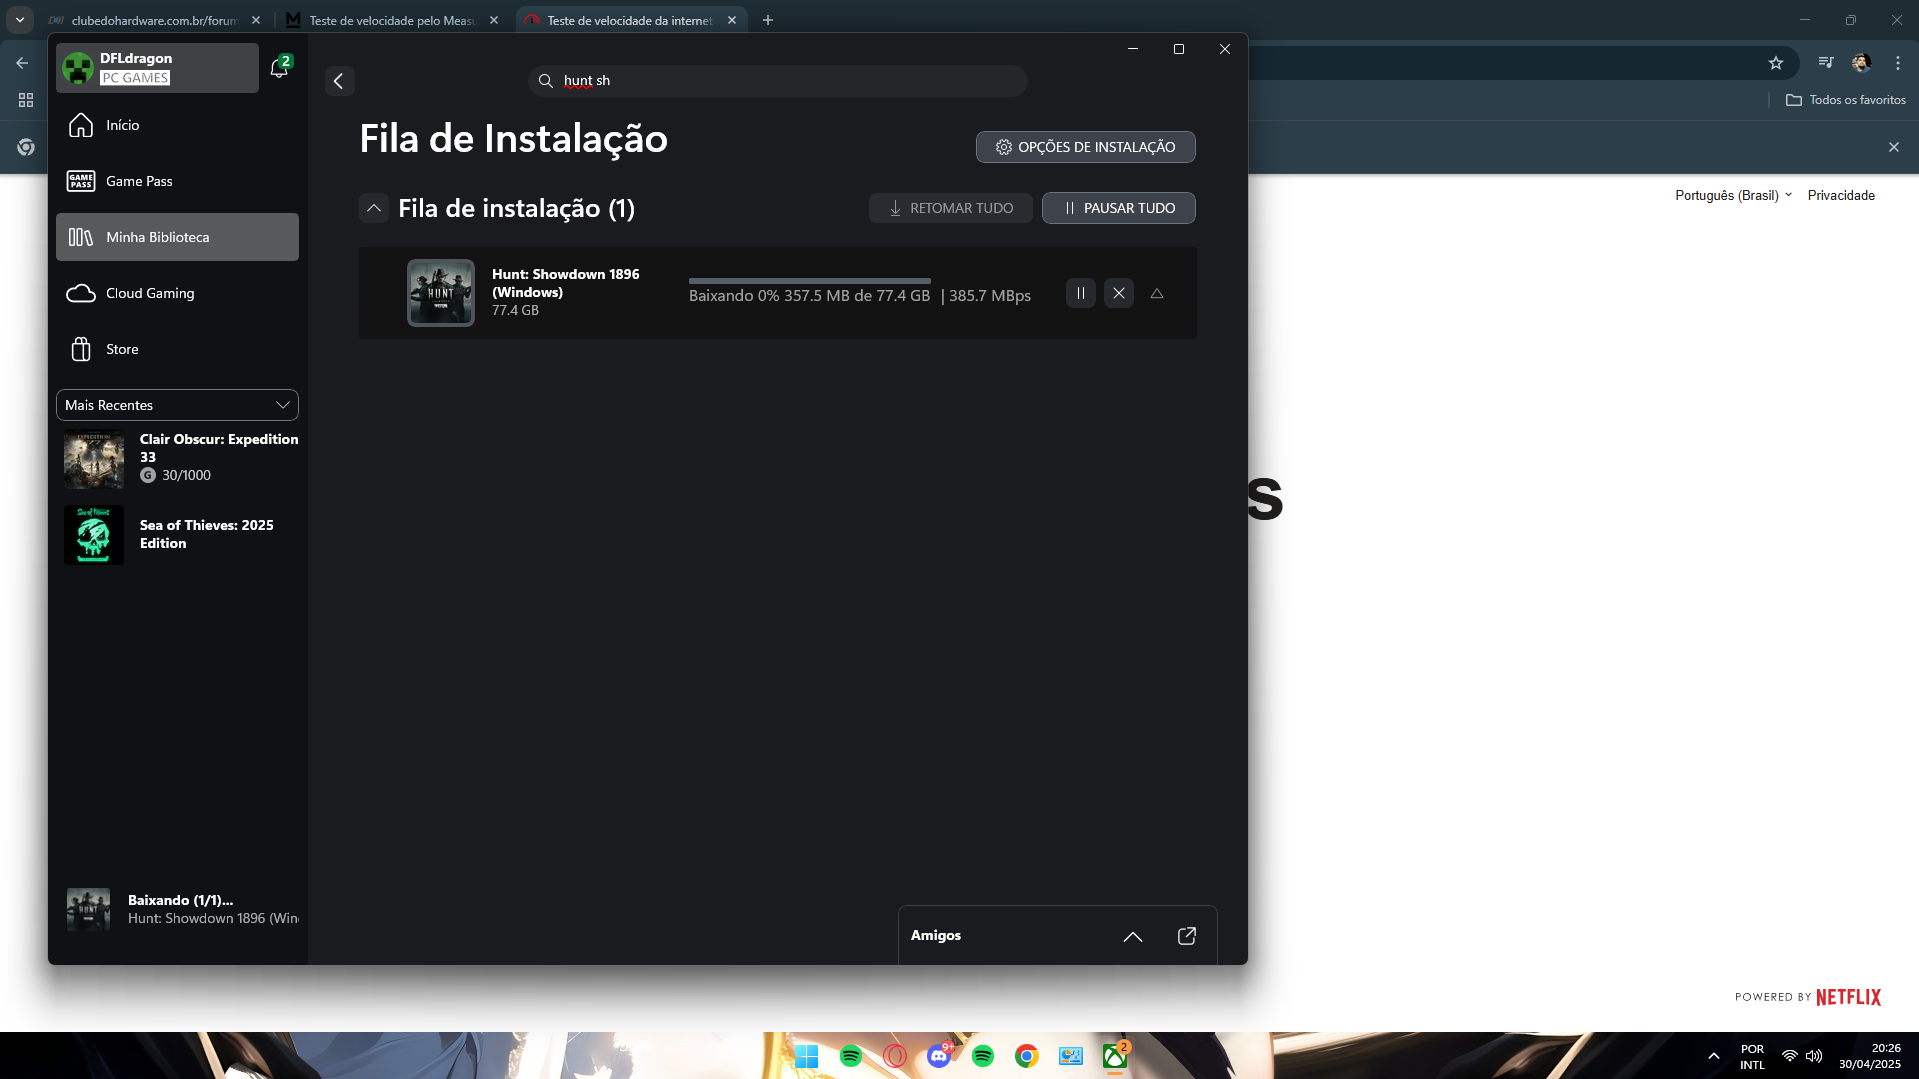This screenshot has height=1079, width=1919.
Task: Open Opera browser from taskbar
Action: coord(895,1056)
